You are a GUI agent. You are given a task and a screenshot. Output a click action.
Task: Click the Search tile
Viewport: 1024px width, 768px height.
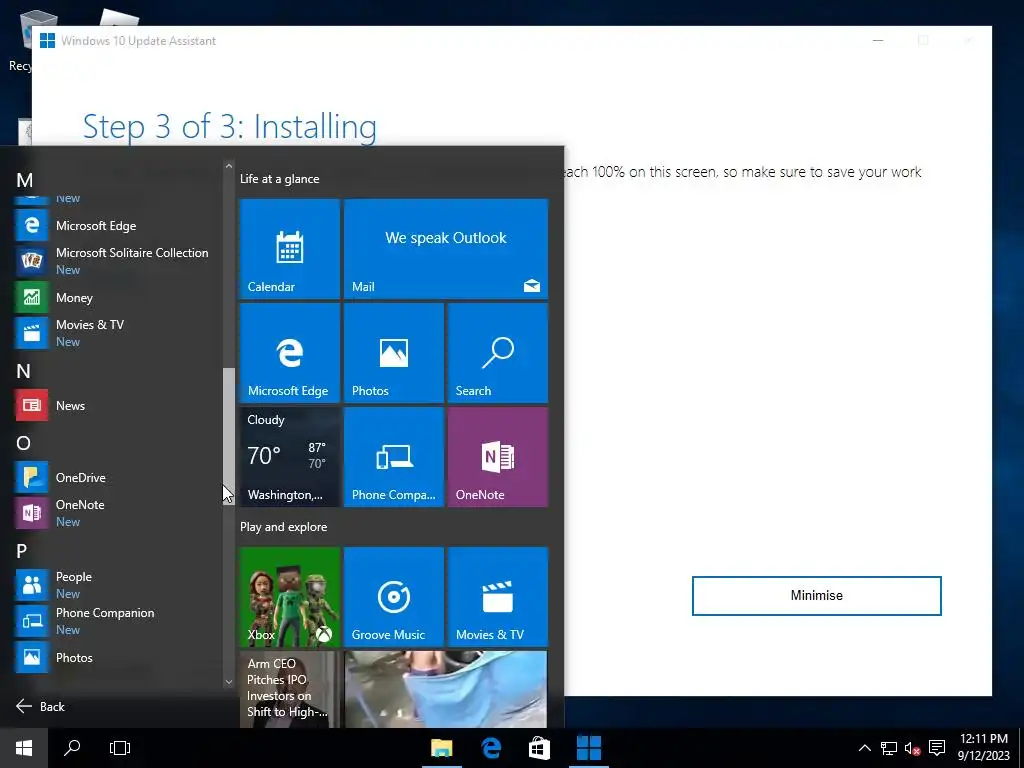(498, 353)
